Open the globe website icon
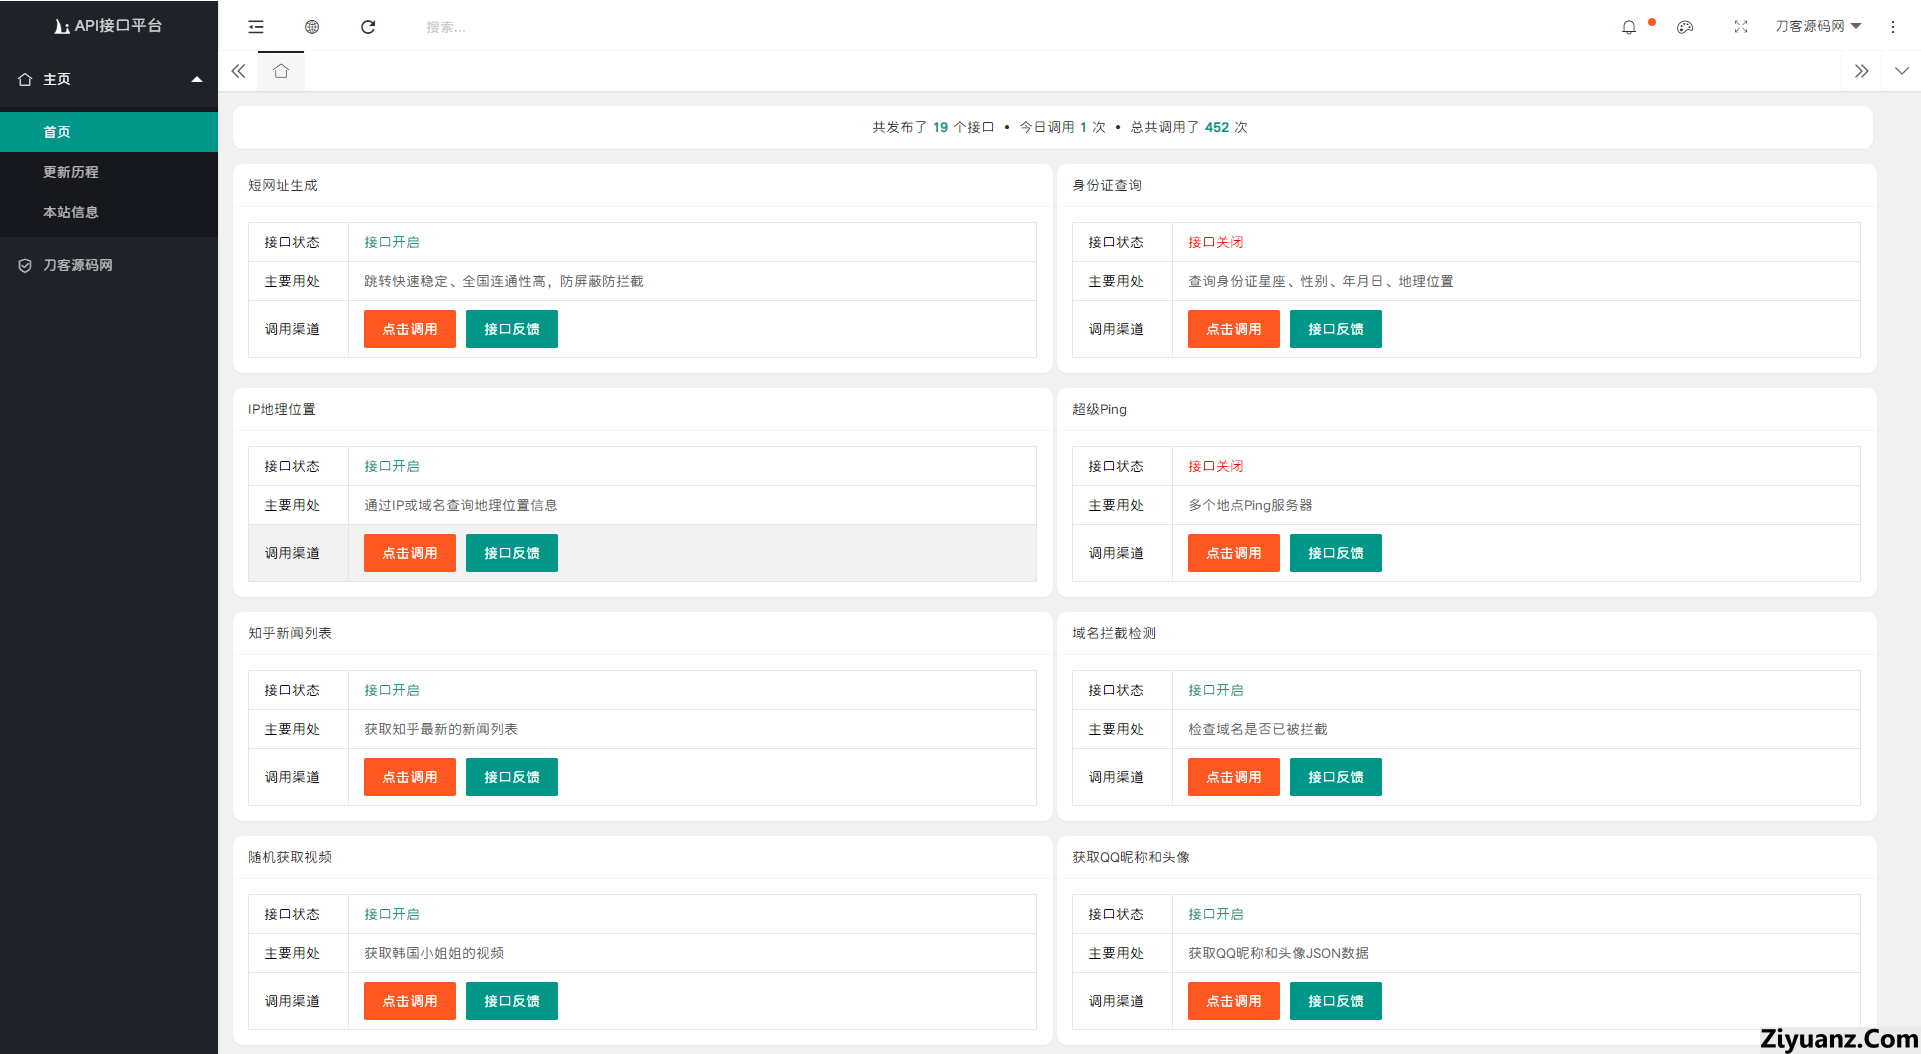 coord(312,27)
